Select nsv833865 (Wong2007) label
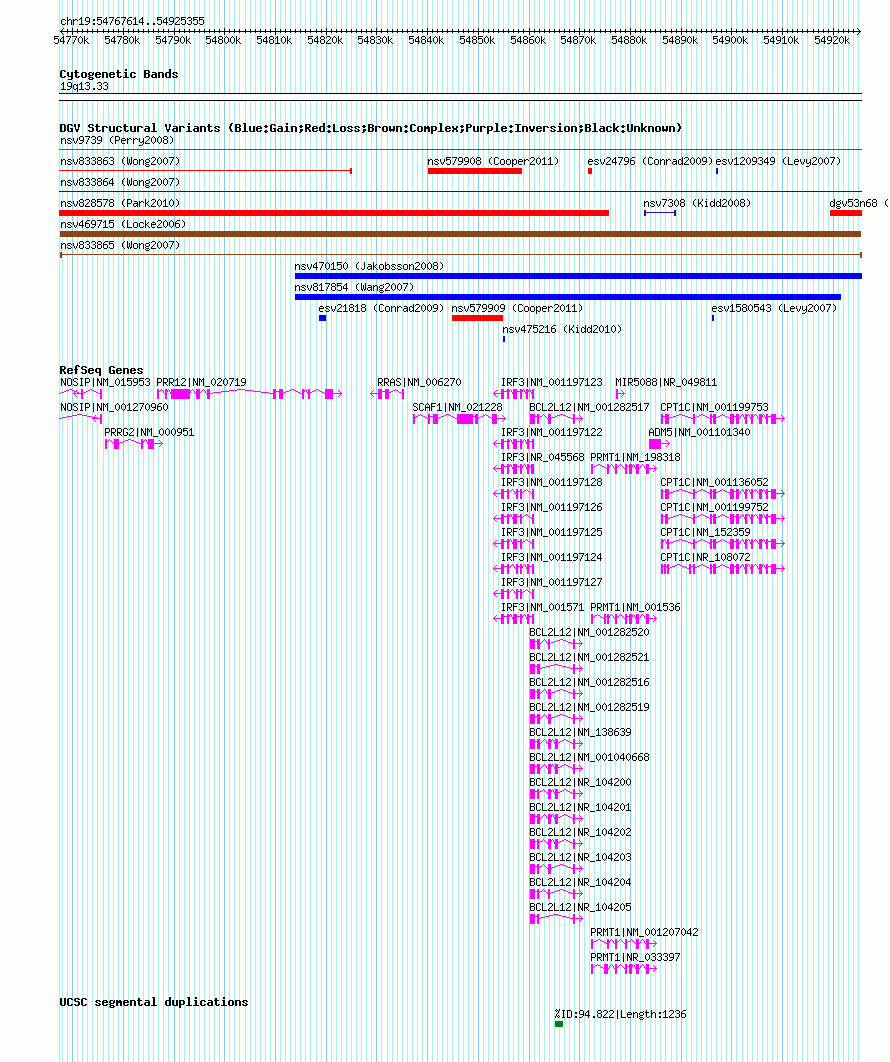This screenshot has height=1062, width=890. [x=121, y=245]
